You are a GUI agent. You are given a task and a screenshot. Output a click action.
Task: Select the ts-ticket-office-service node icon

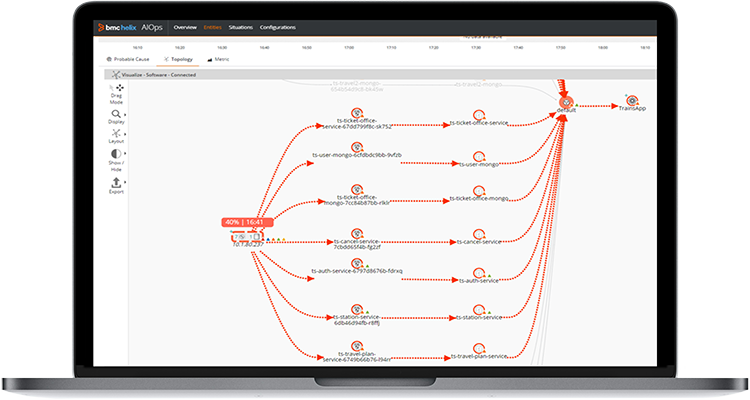pyautogui.click(x=479, y=115)
